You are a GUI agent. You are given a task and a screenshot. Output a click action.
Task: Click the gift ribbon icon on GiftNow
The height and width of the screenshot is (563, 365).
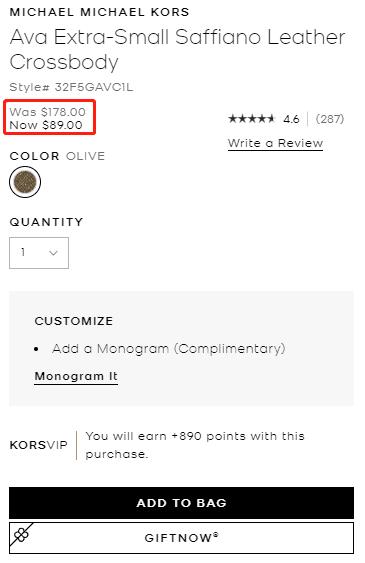(21, 536)
